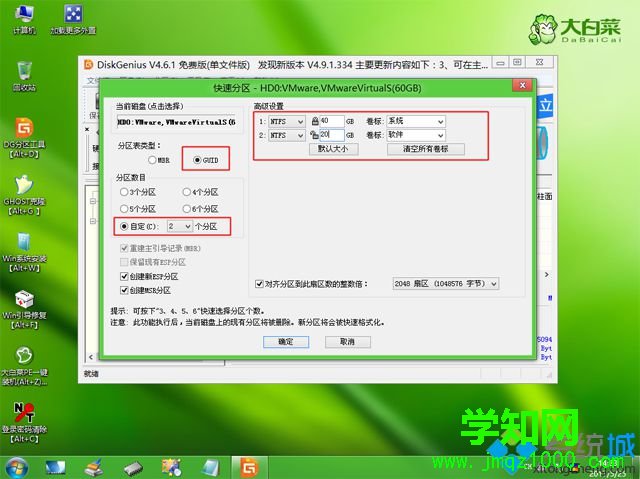
Task: Toggle align partitions to sector multiple checkbox
Action: (259, 284)
